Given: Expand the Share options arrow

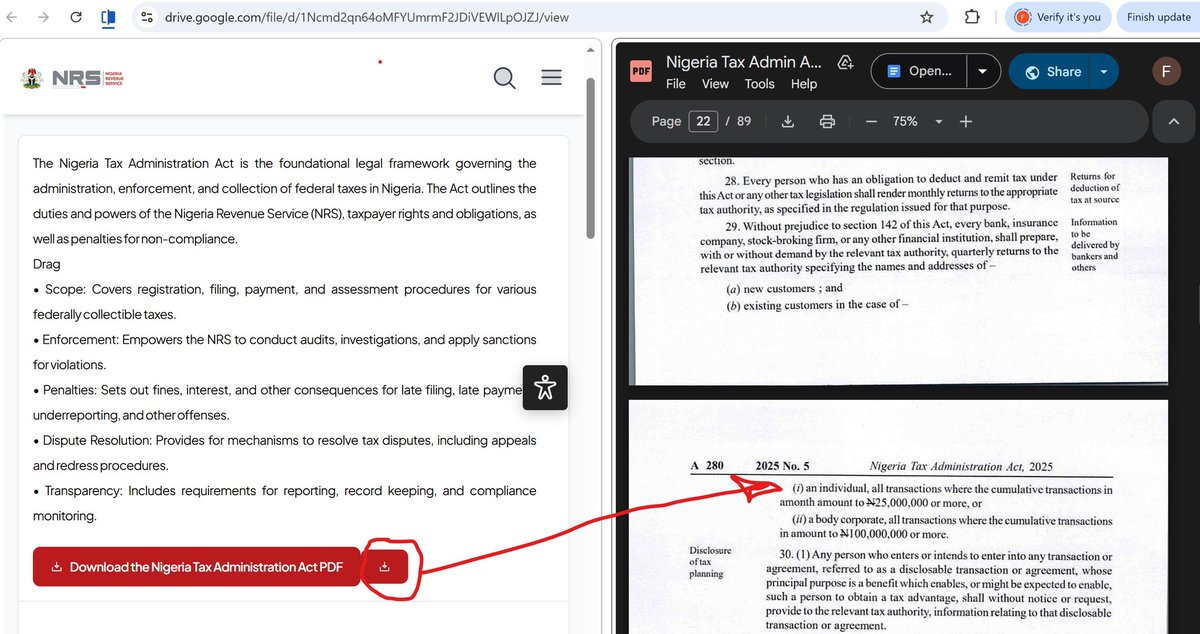Looking at the screenshot, I should click(1104, 71).
